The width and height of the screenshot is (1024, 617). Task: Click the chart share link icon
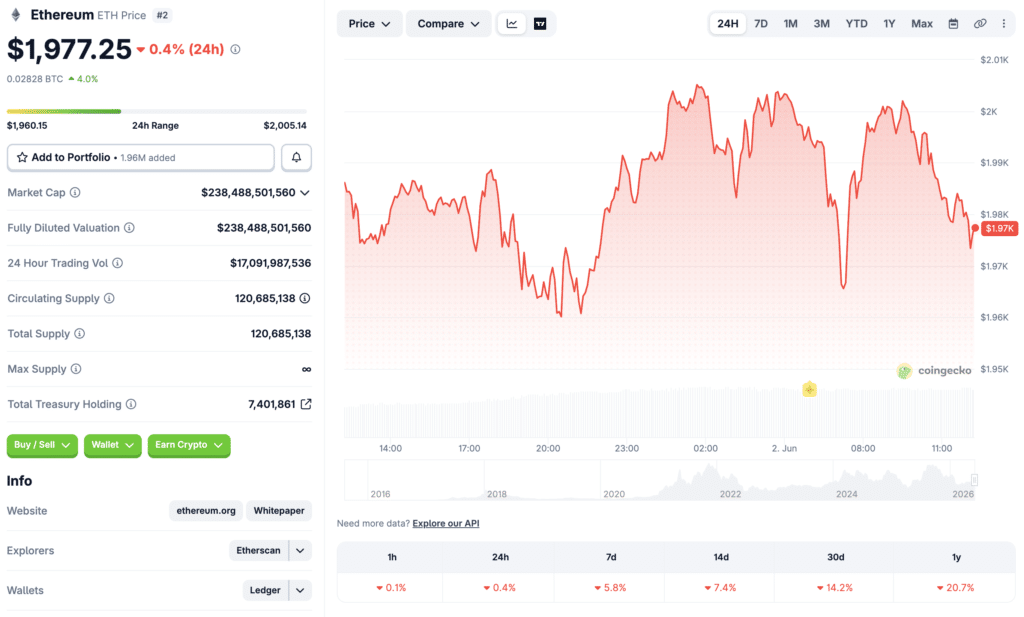click(x=980, y=24)
